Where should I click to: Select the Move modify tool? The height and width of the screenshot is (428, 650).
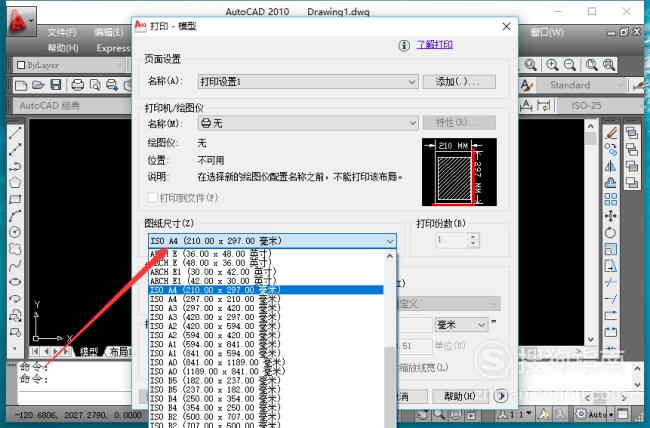(x=611, y=216)
